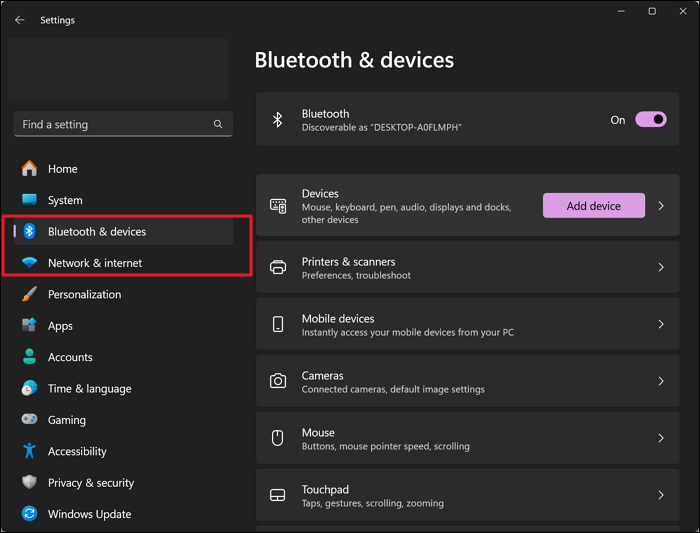Click the Windows Update refresh icon

click(x=29, y=514)
